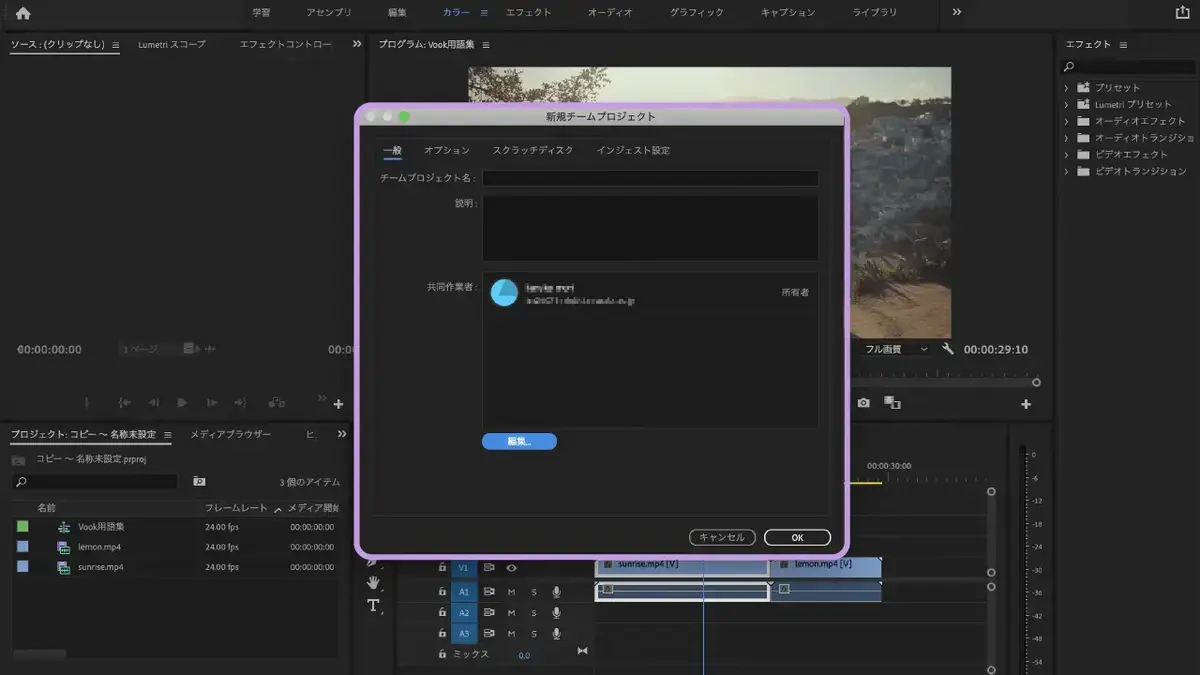Image resolution: width=1200 pixels, height=675 pixels.
Task: Toggle lock on the A3 track
Action: pyautogui.click(x=442, y=633)
